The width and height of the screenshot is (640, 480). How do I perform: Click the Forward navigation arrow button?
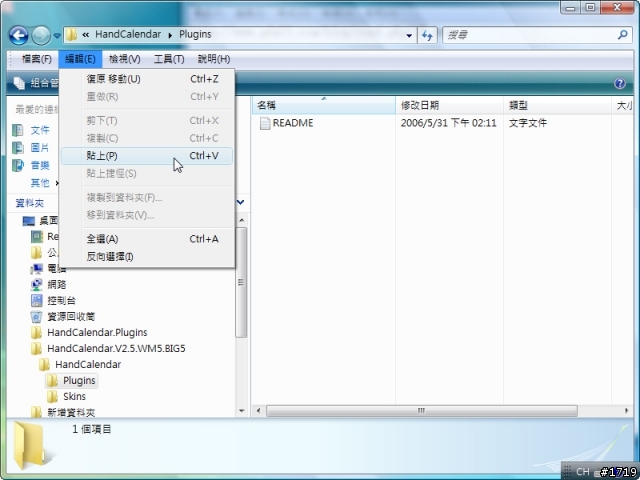click(x=41, y=36)
